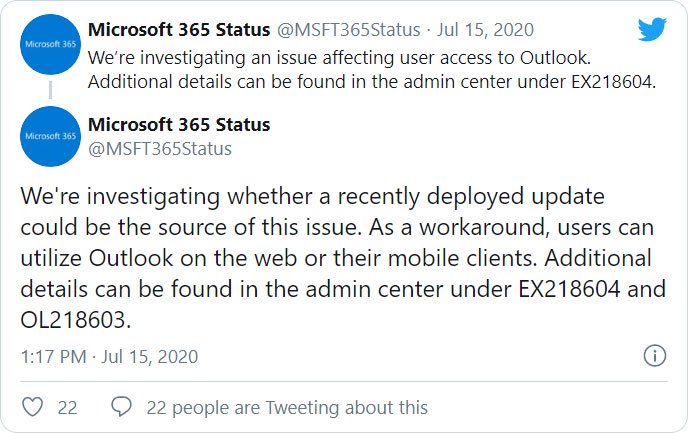The height and width of the screenshot is (433, 688).
Task: Click the like count next to the heart
Action: pyautogui.click(x=68, y=407)
